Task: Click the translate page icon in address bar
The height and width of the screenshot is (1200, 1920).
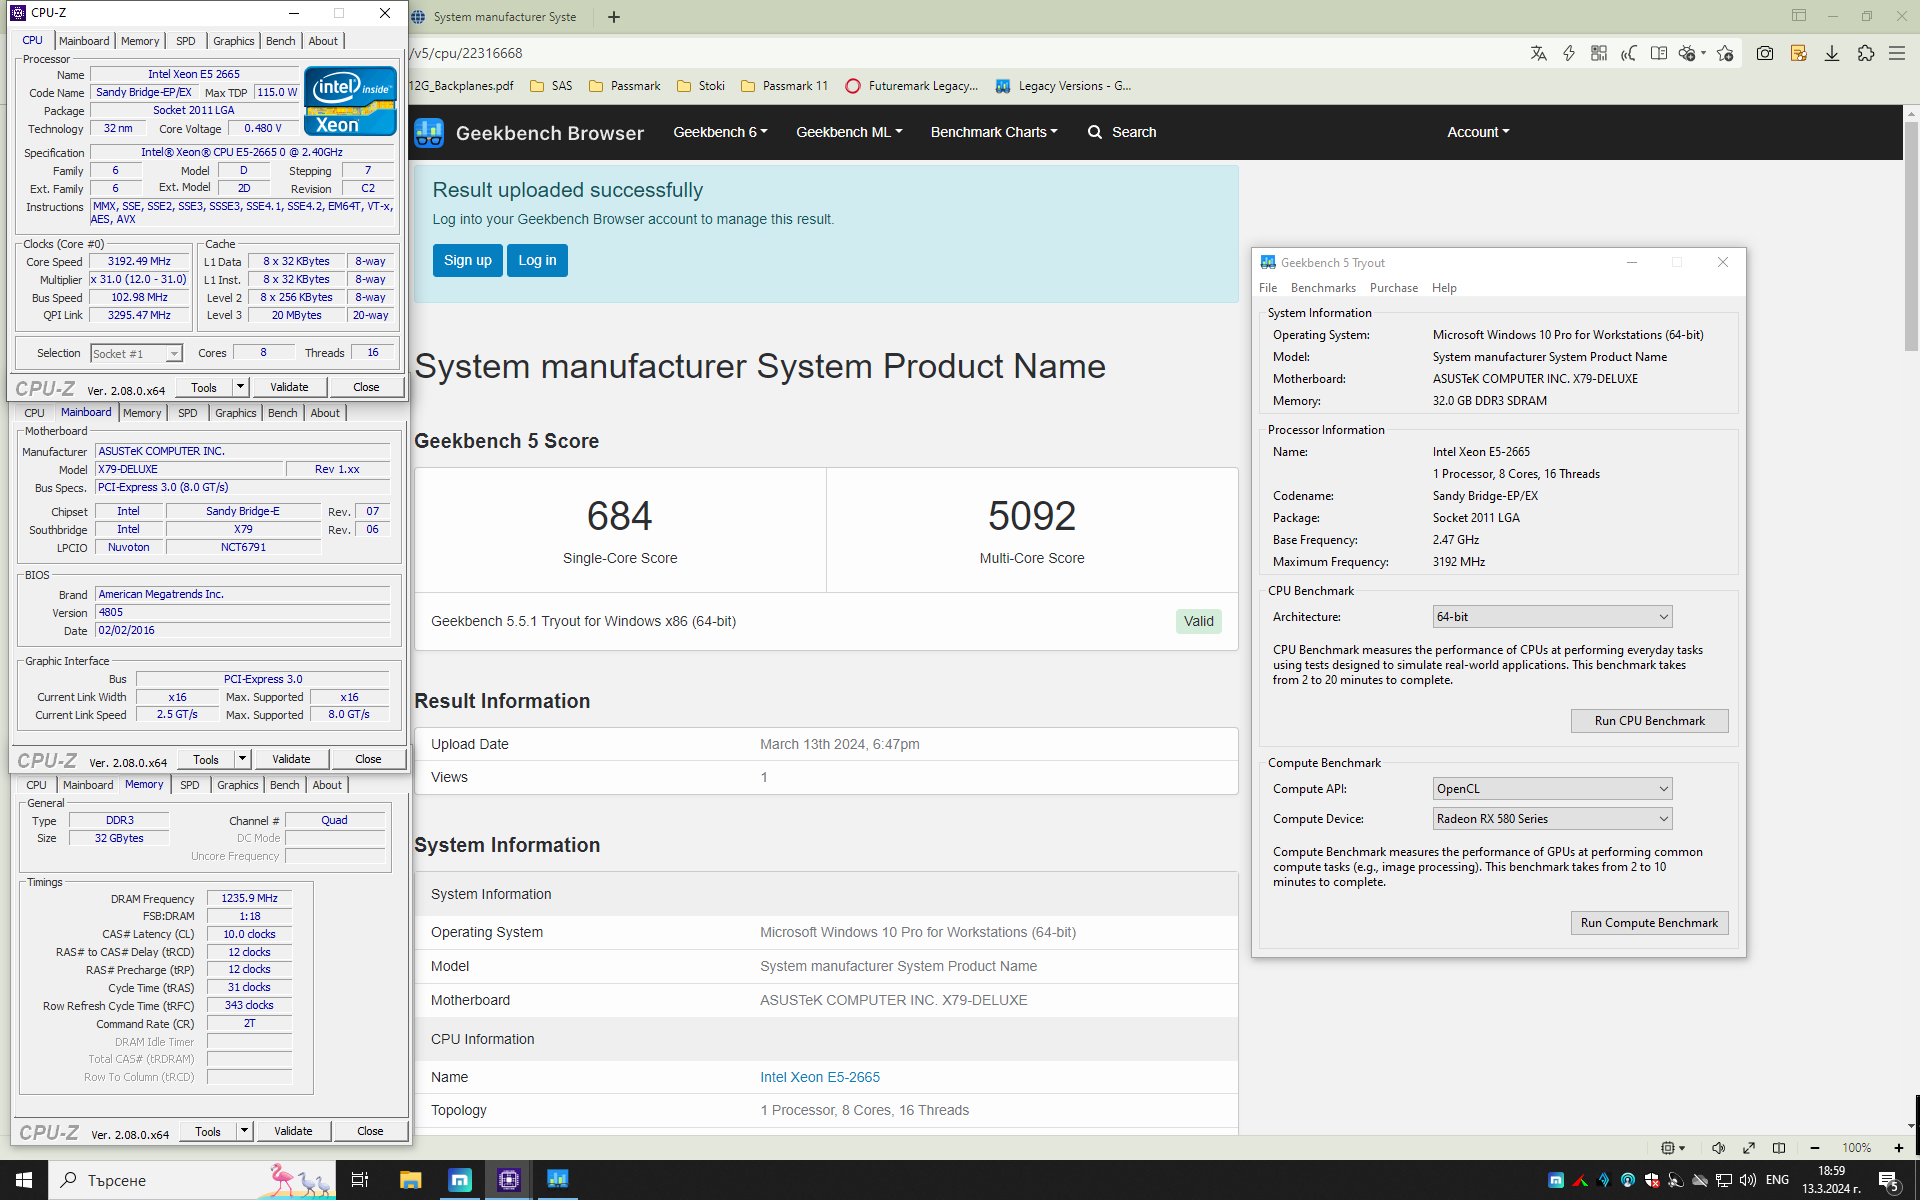Action: point(1538,53)
